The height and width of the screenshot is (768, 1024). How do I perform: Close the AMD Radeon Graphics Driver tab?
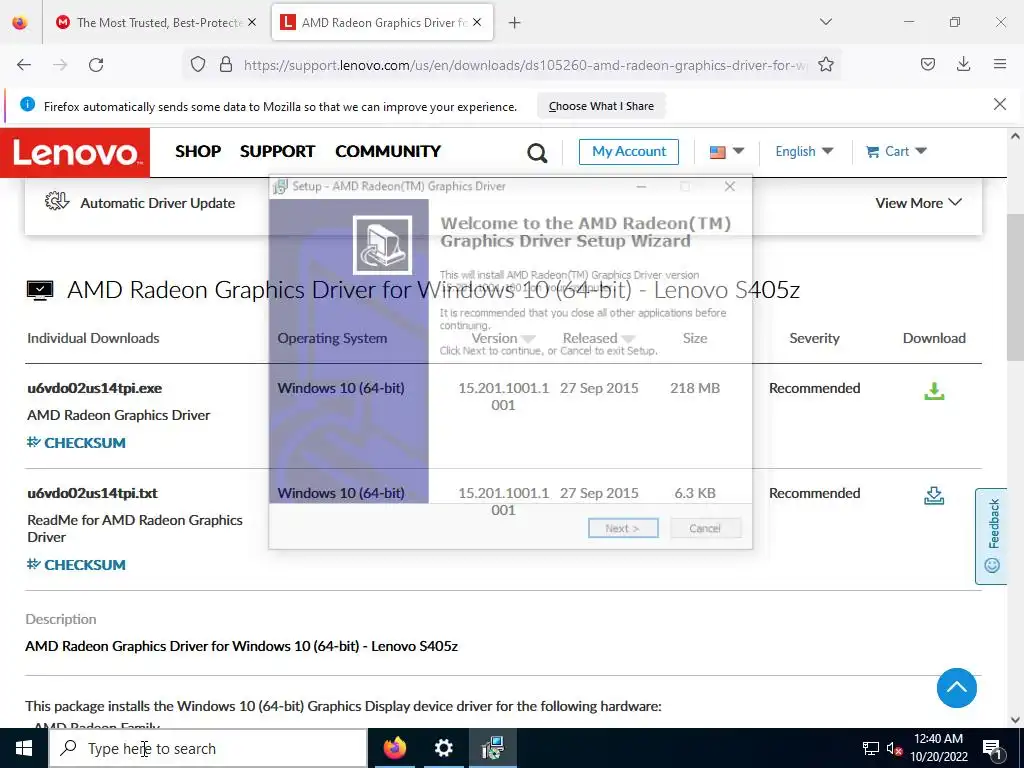477,23
